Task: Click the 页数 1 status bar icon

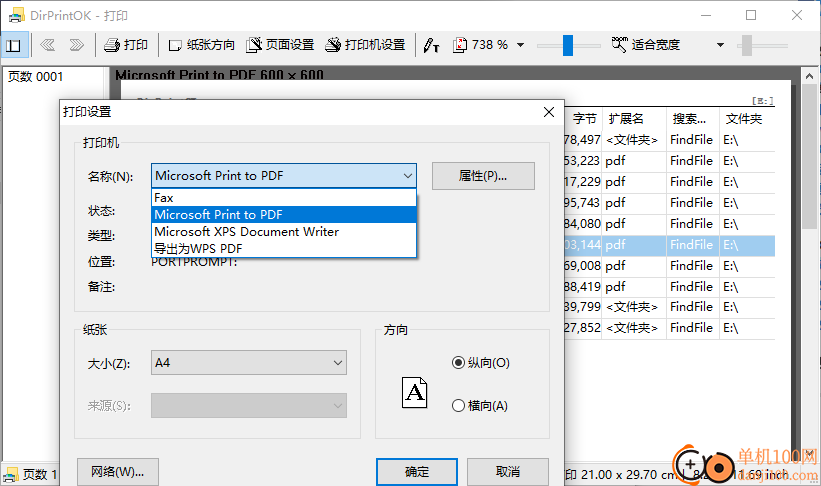Action: coord(10,474)
